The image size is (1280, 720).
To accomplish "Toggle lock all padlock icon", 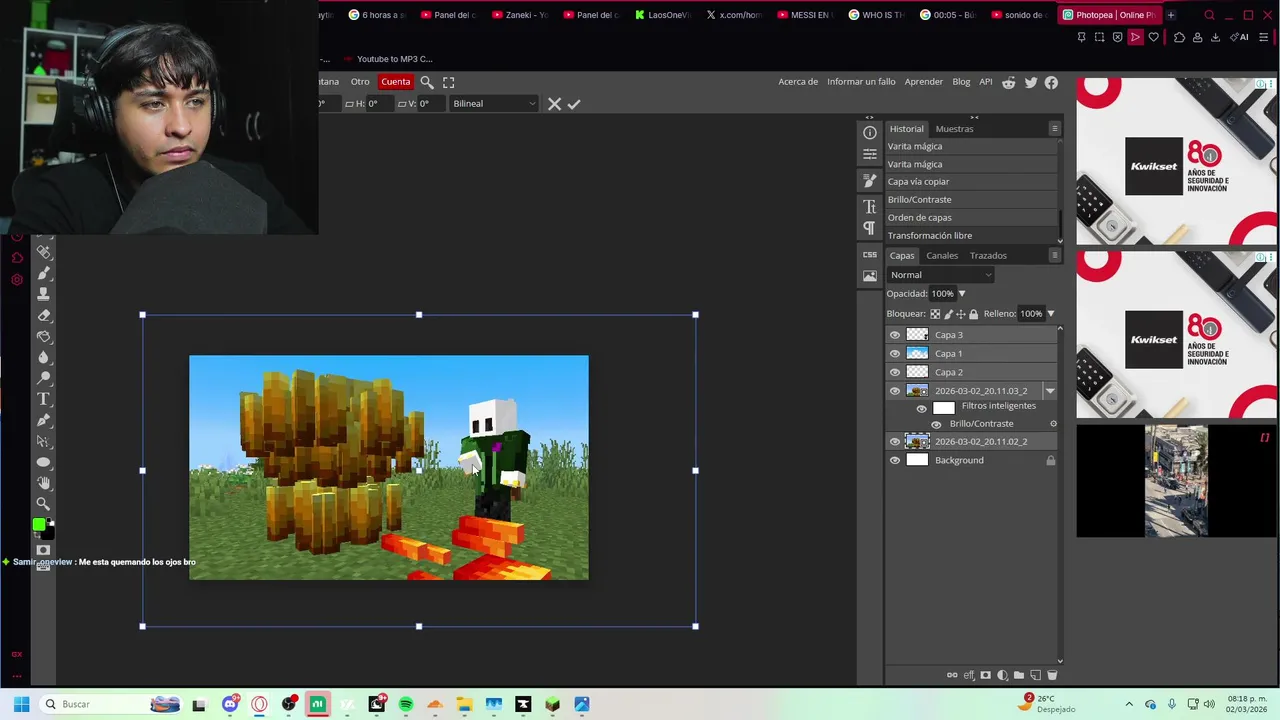I will pyautogui.click(x=973, y=314).
